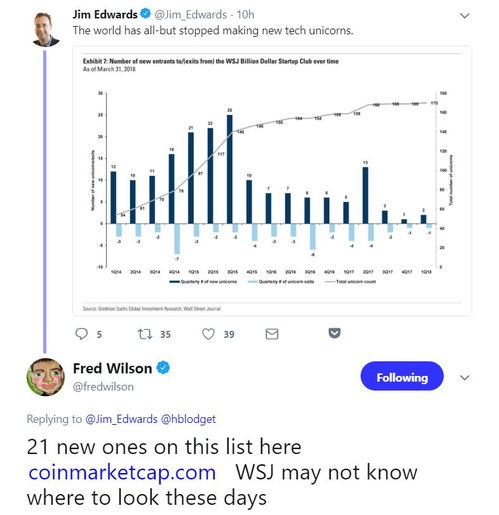Enlarge the unicorn chart image
This screenshot has width=499, height=515.
coord(272,181)
